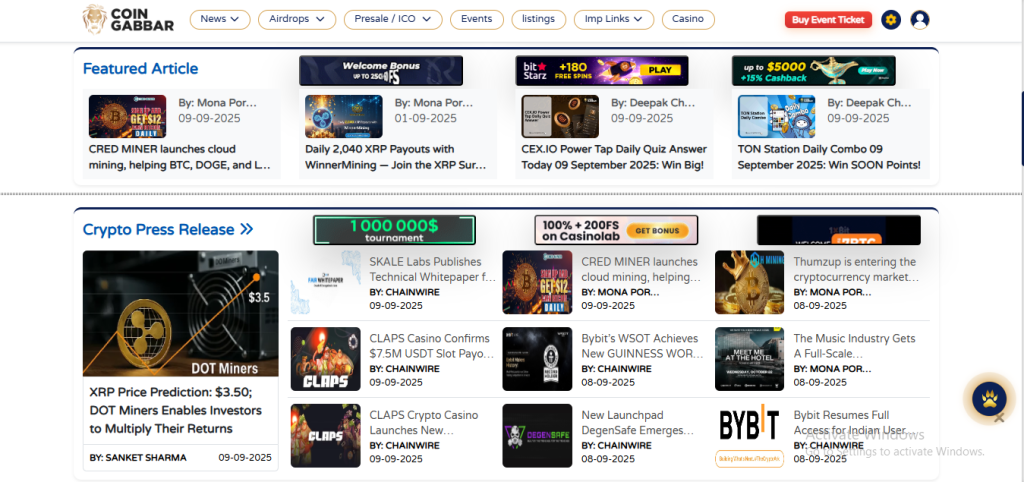This screenshot has width=1024, height=482.
Task: Open the CLAPS Casino $7.5M payout thumbnail
Action: (x=325, y=359)
